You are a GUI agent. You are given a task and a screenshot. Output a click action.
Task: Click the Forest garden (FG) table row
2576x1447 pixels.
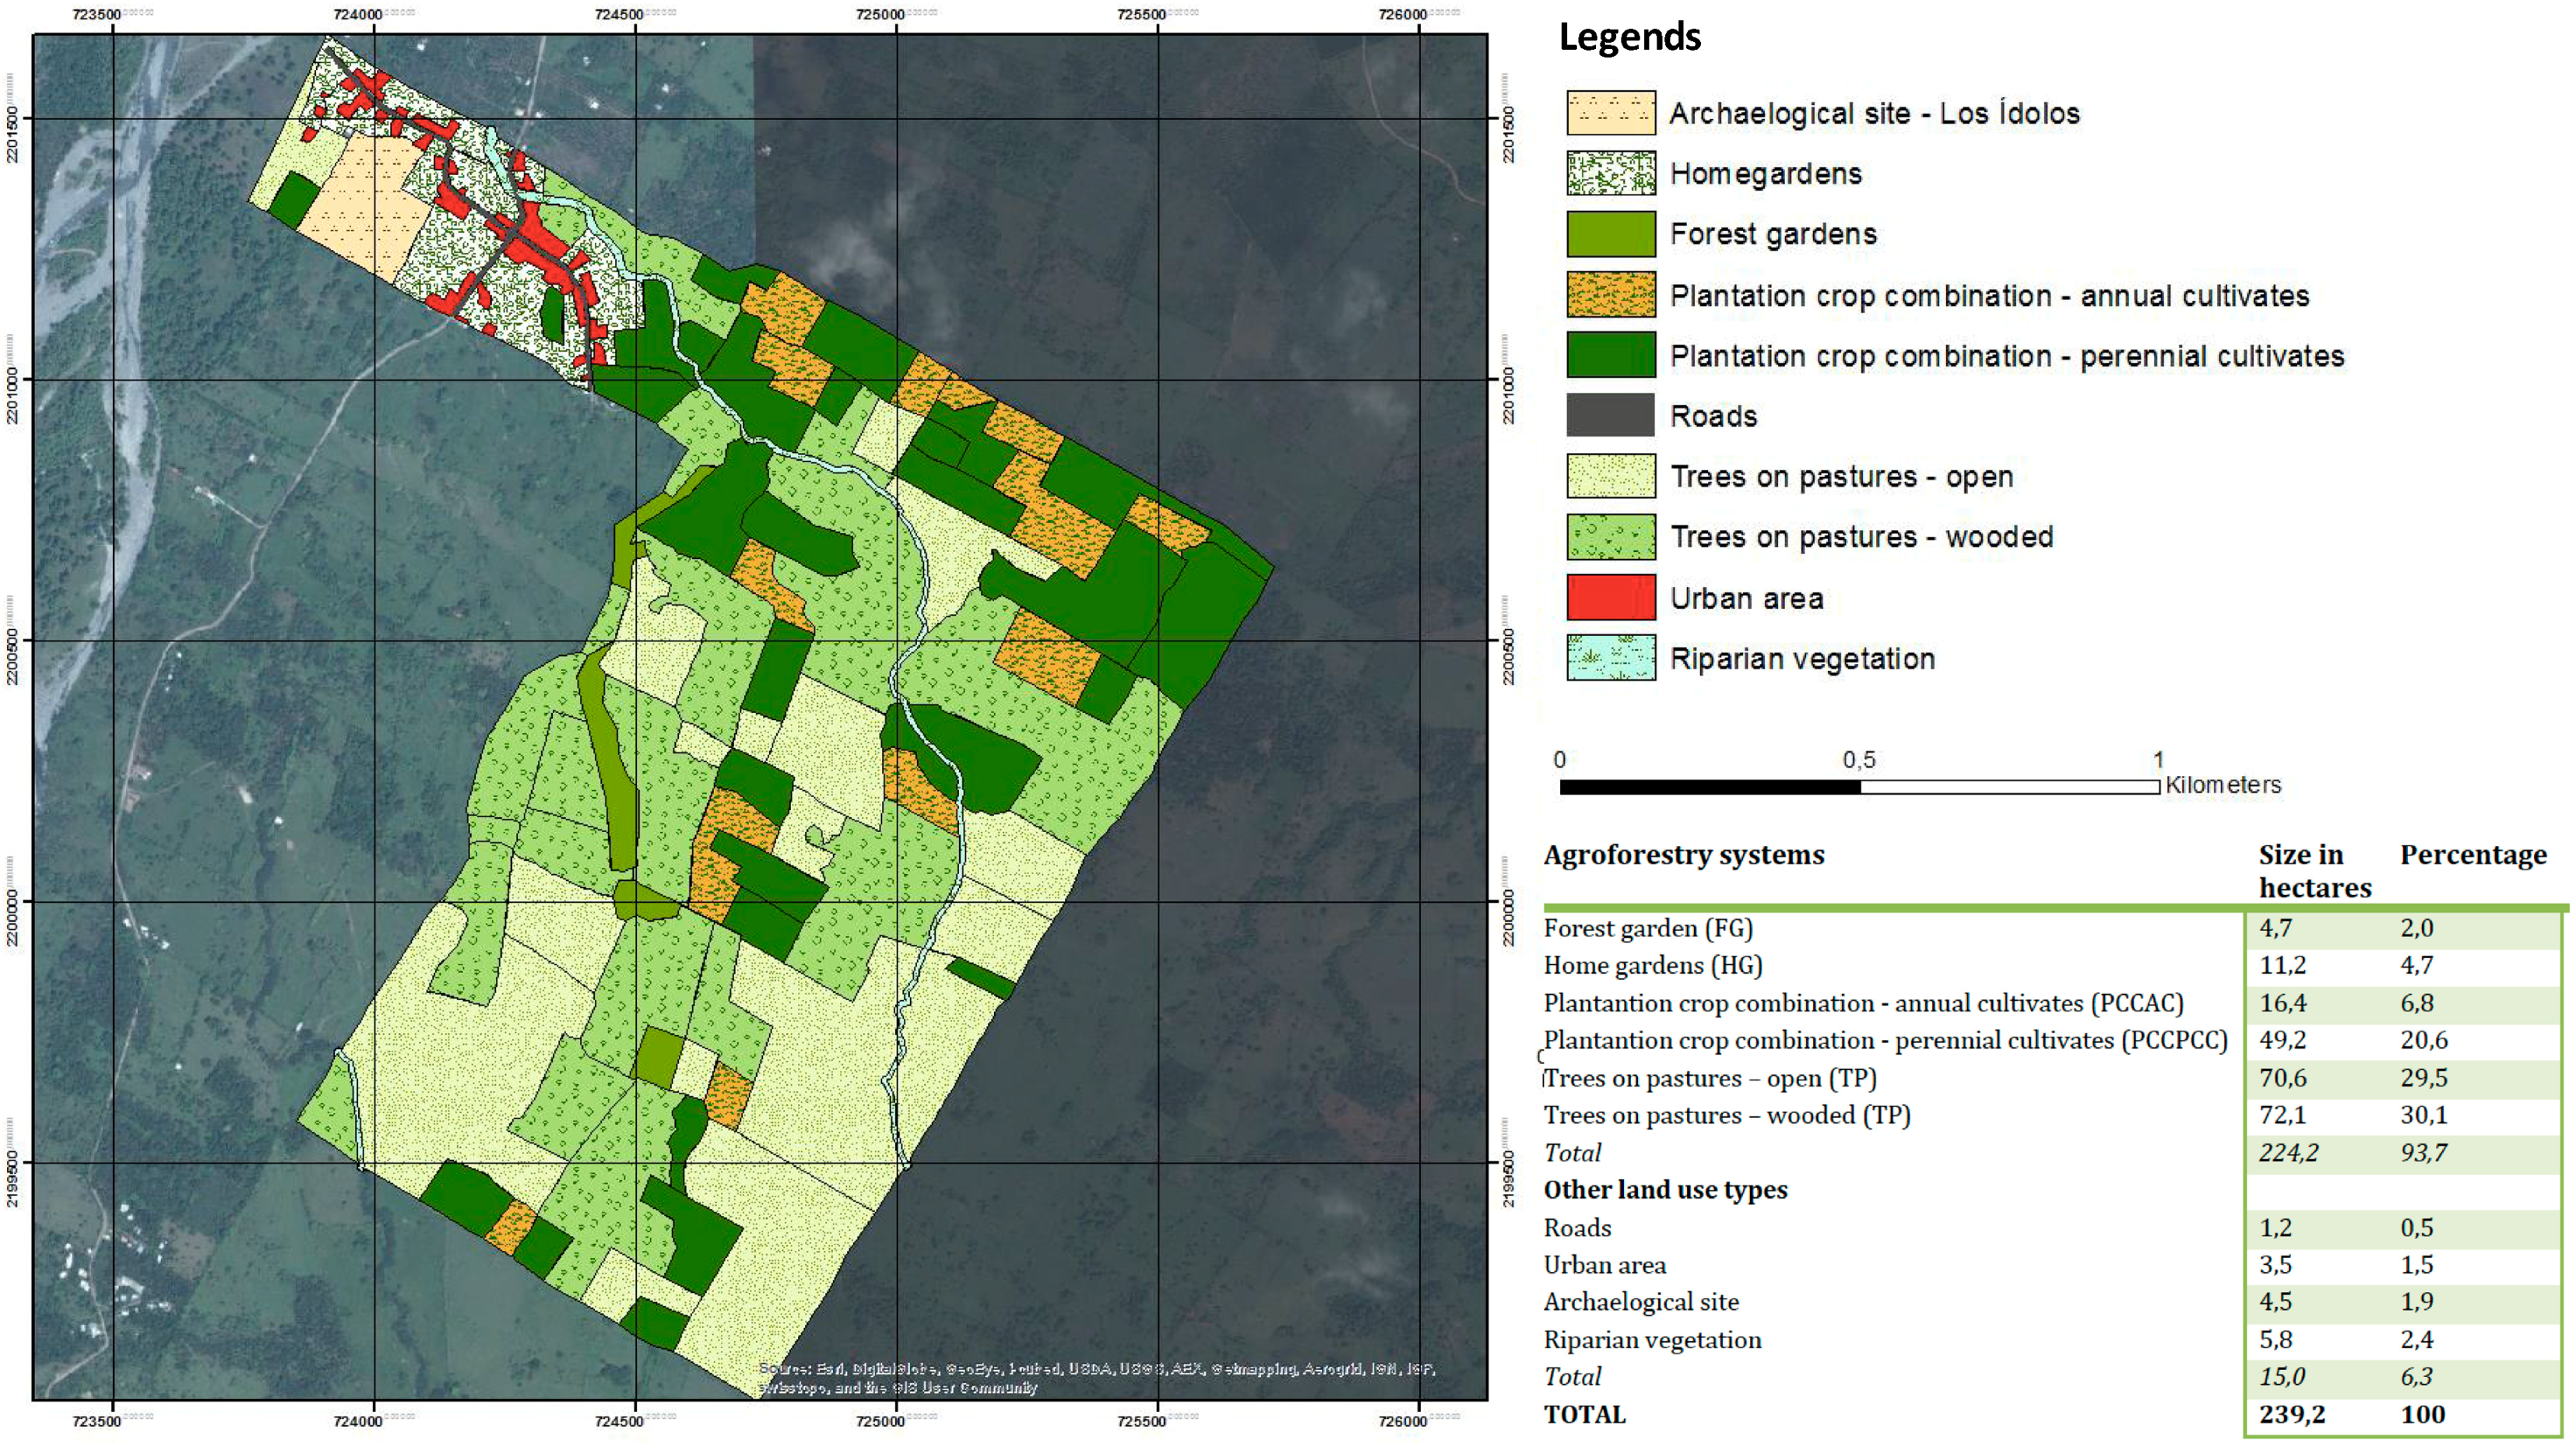click(x=1647, y=928)
